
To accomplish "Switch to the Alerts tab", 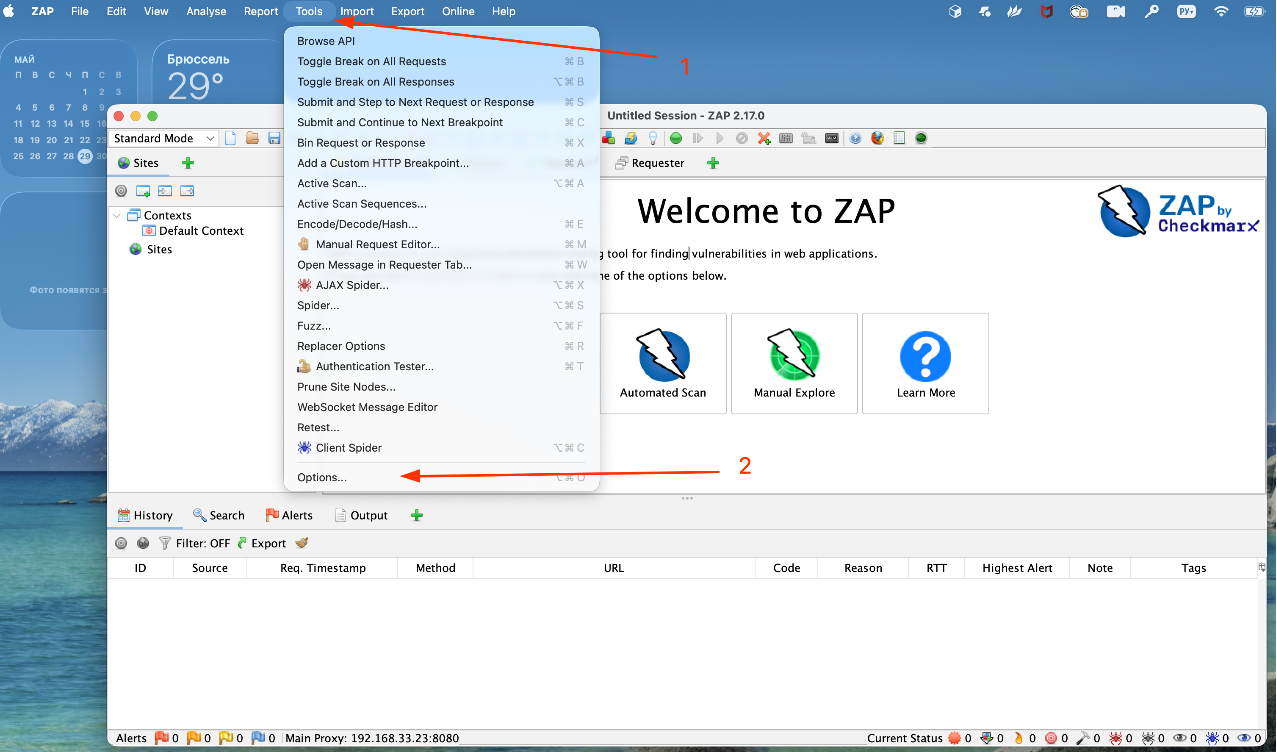I will coord(289,515).
